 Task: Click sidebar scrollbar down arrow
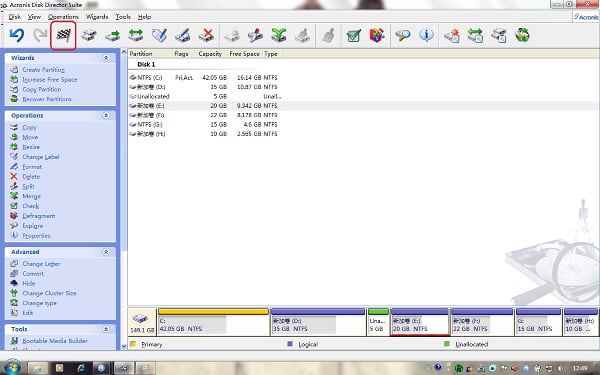pyautogui.click(x=124, y=346)
